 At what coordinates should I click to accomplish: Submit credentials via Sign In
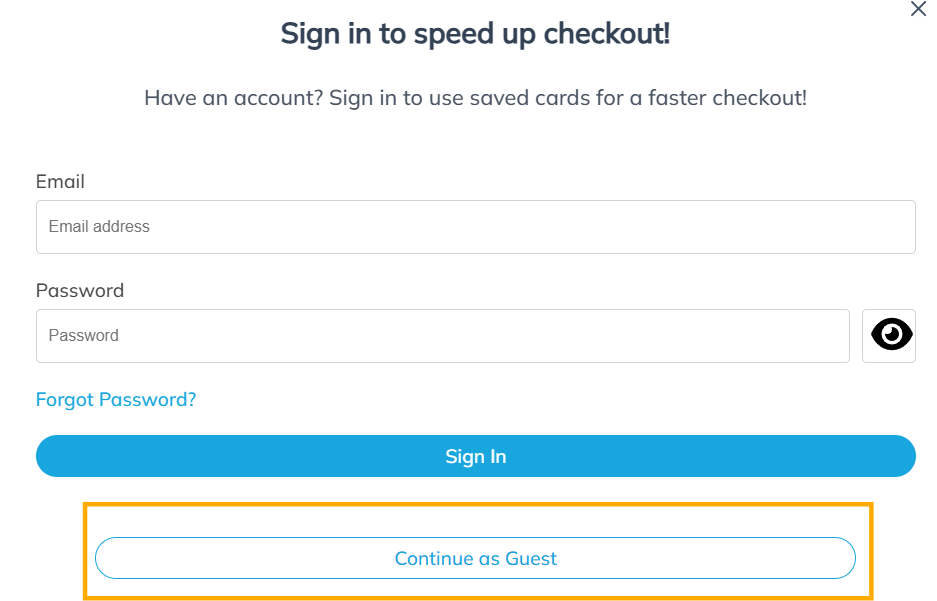[476, 456]
